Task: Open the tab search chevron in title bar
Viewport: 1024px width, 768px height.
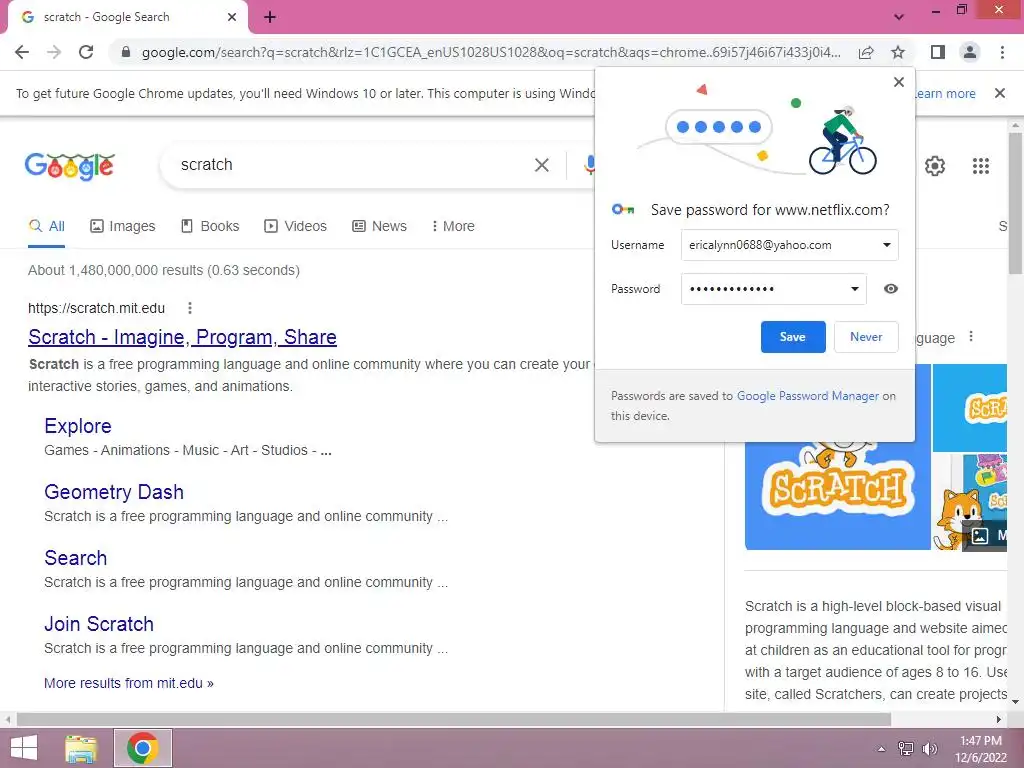Action: [899, 17]
